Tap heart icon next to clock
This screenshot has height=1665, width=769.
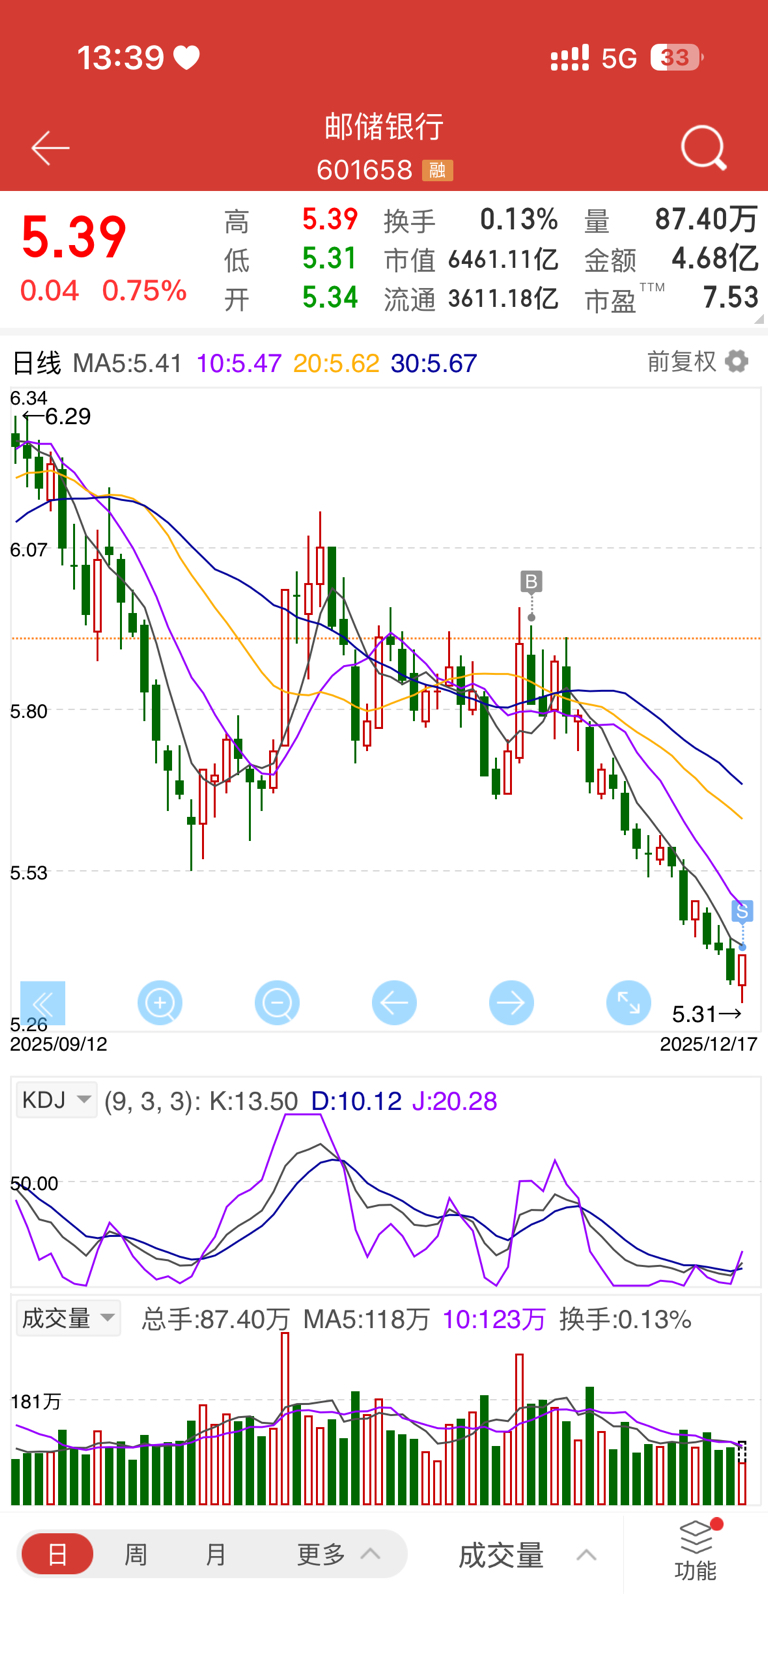click(x=187, y=58)
